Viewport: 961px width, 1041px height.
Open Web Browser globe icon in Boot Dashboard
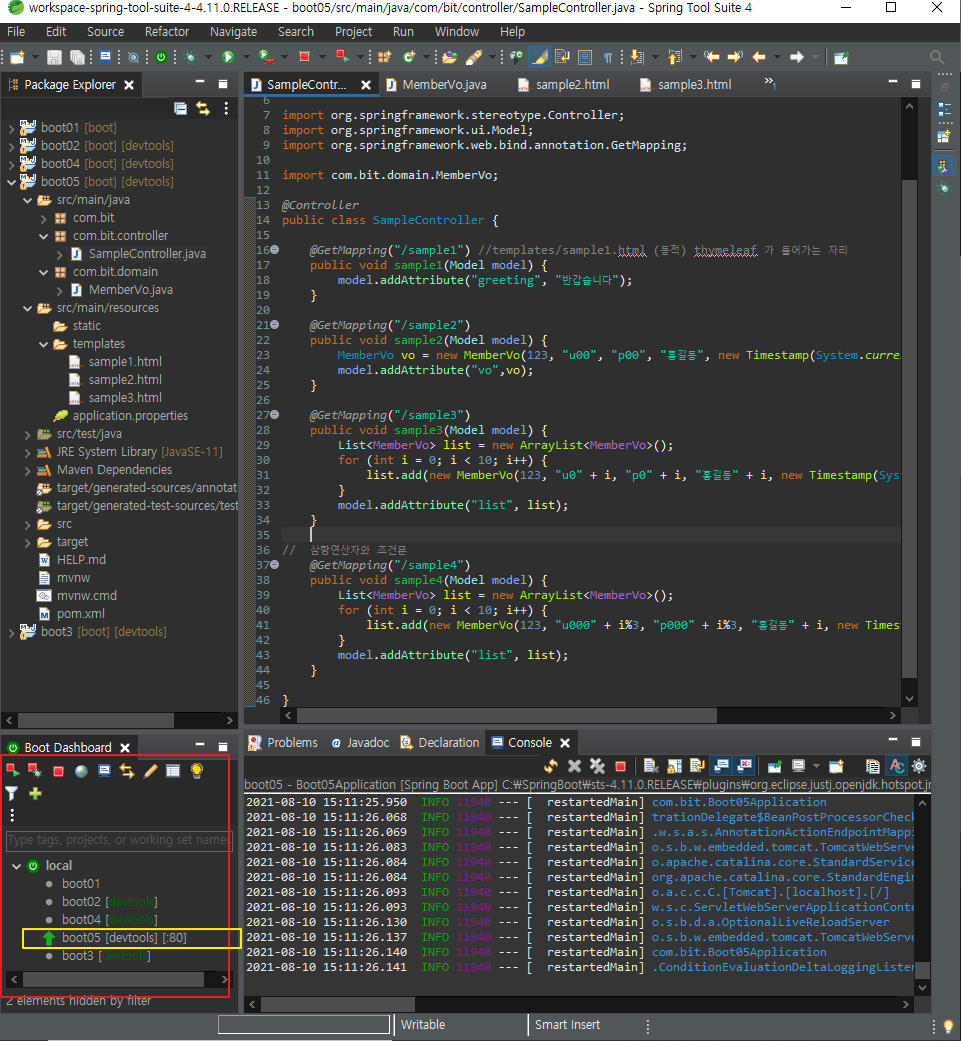(x=81, y=771)
